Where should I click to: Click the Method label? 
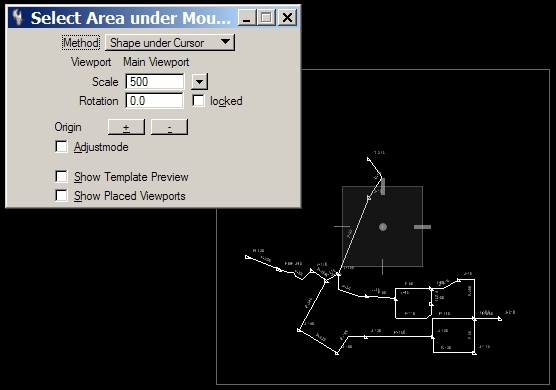pyautogui.click(x=81, y=43)
